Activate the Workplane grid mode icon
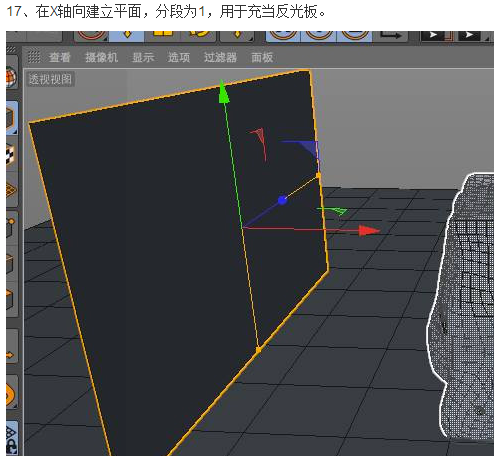This screenshot has width=494, height=456. (11, 190)
